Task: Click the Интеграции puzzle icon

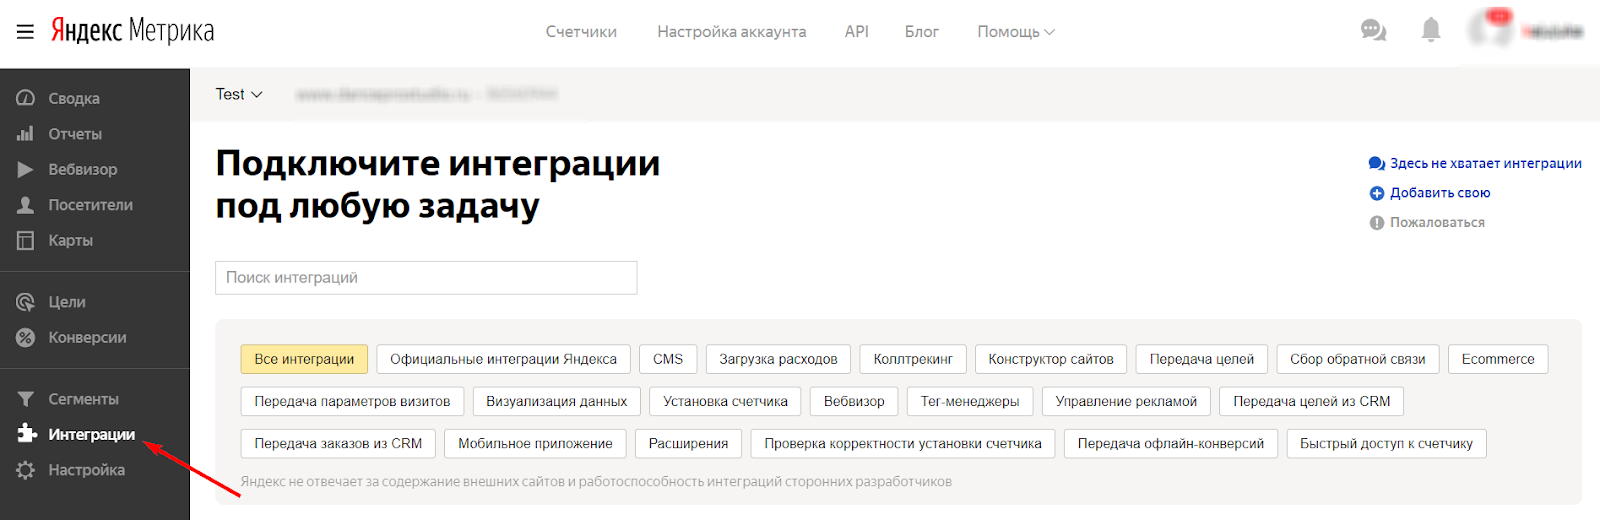Action: coord(27,434)
